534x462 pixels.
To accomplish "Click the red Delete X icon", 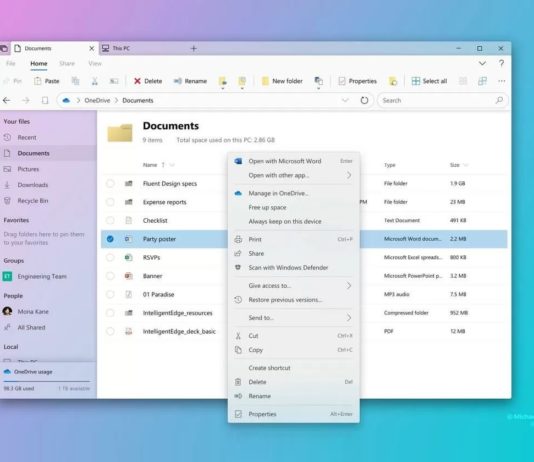I will point(137,81).
